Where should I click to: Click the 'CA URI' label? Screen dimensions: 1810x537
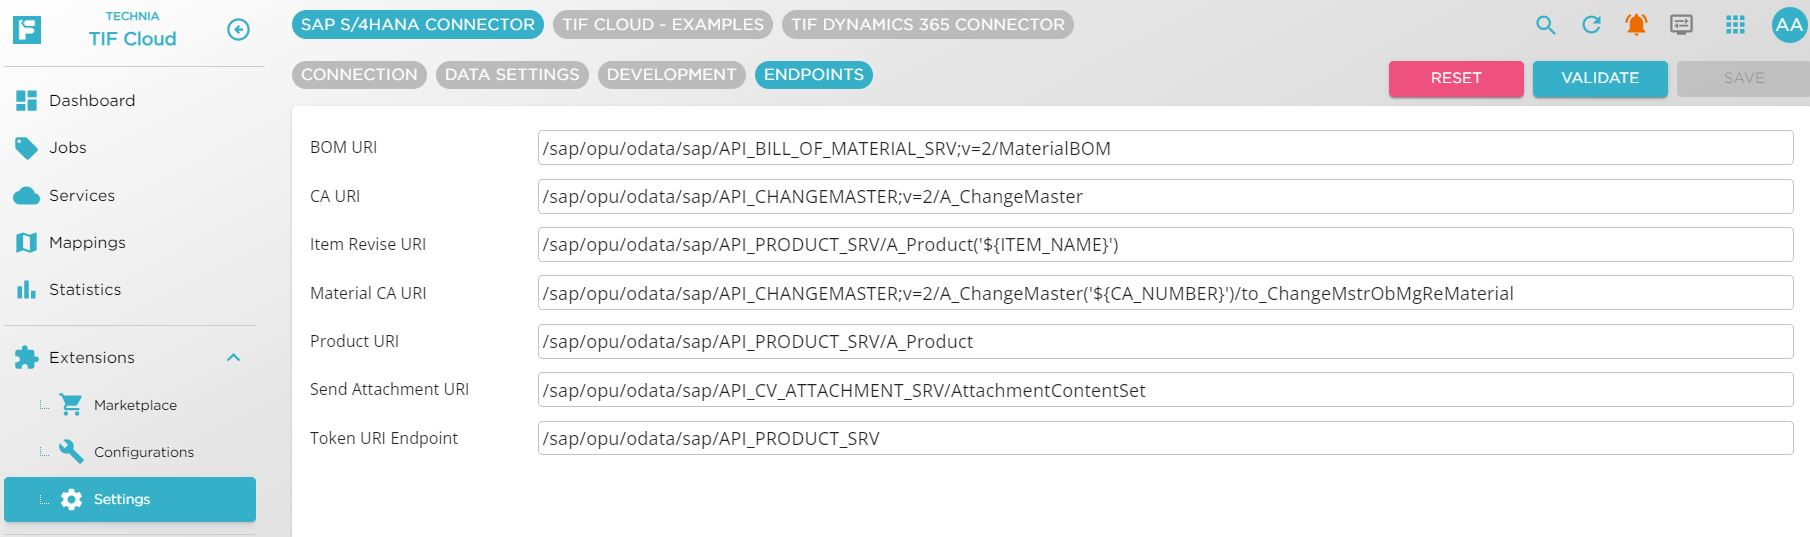tap(335, 196)
